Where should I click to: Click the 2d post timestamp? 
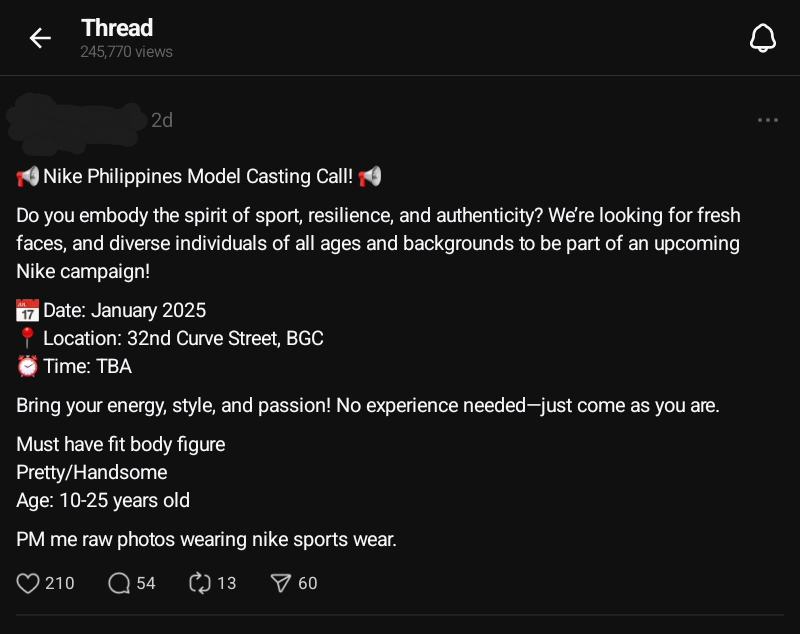161,120
